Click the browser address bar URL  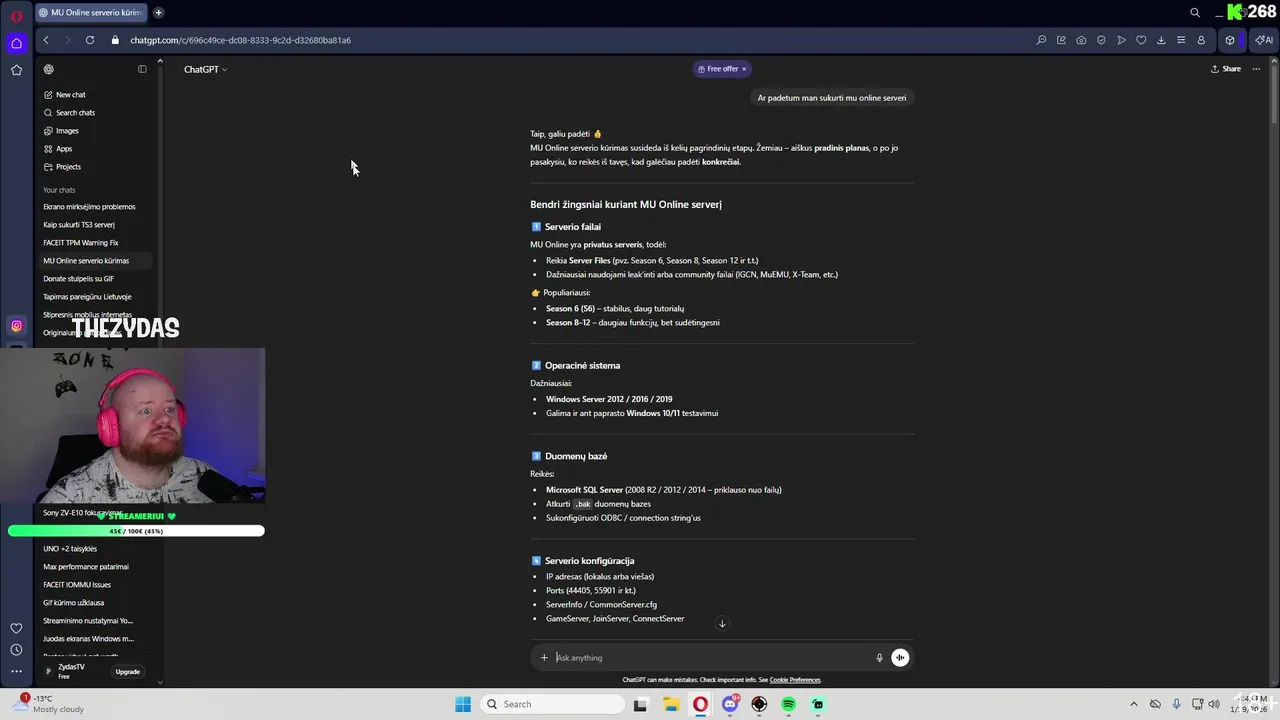pos(240,40)
